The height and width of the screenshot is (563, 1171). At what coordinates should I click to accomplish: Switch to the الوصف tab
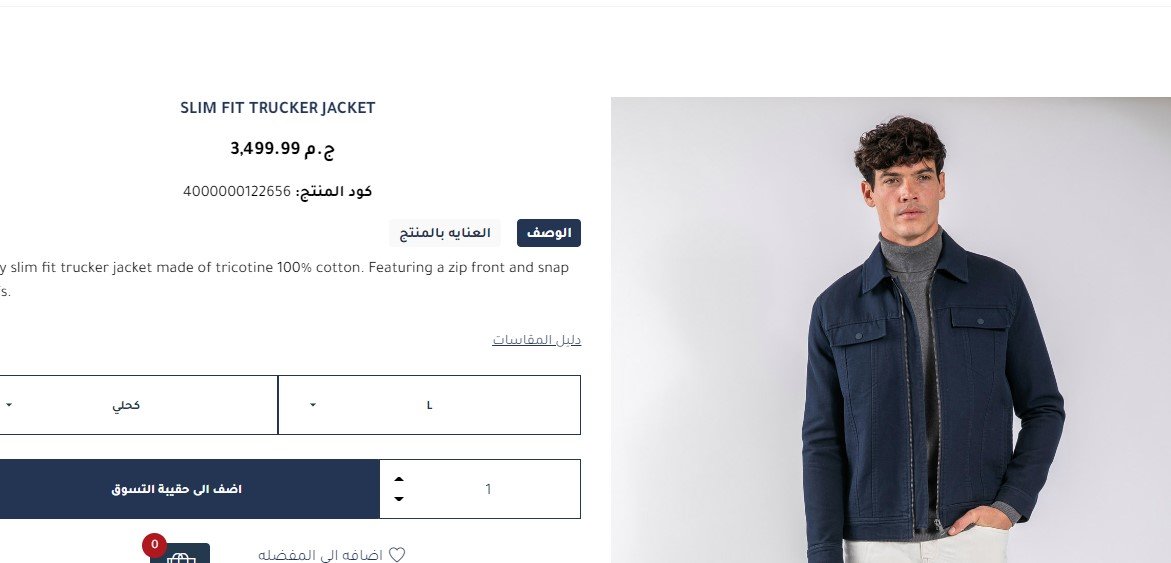549,233
